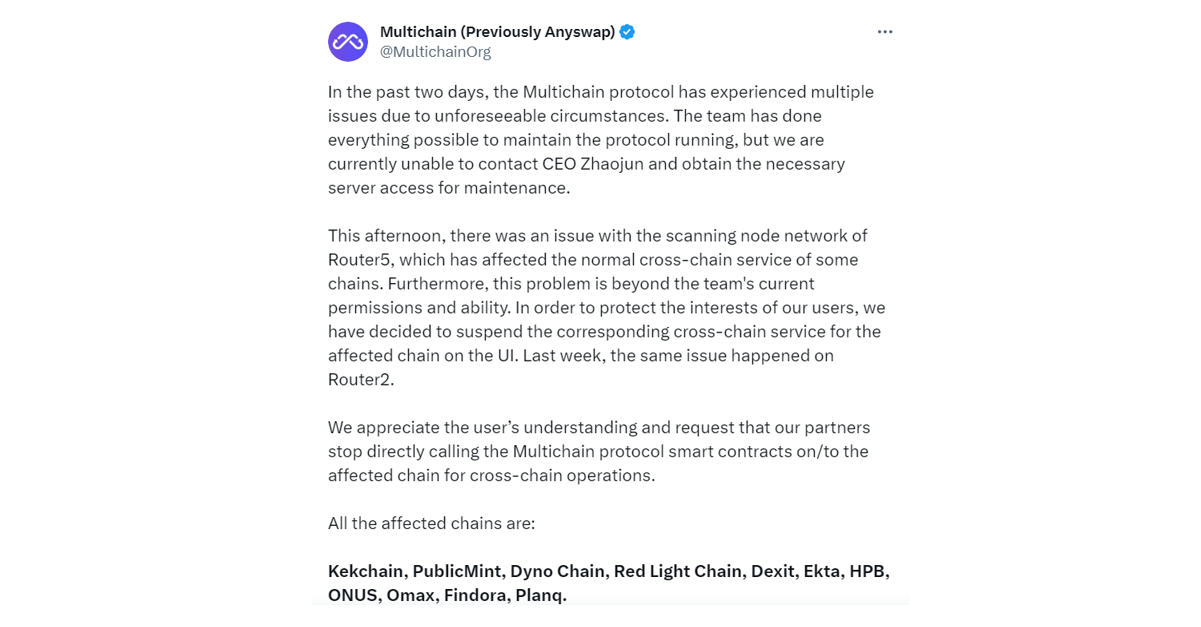Click "Dyno Chain" in the bold list

point(557,572)
